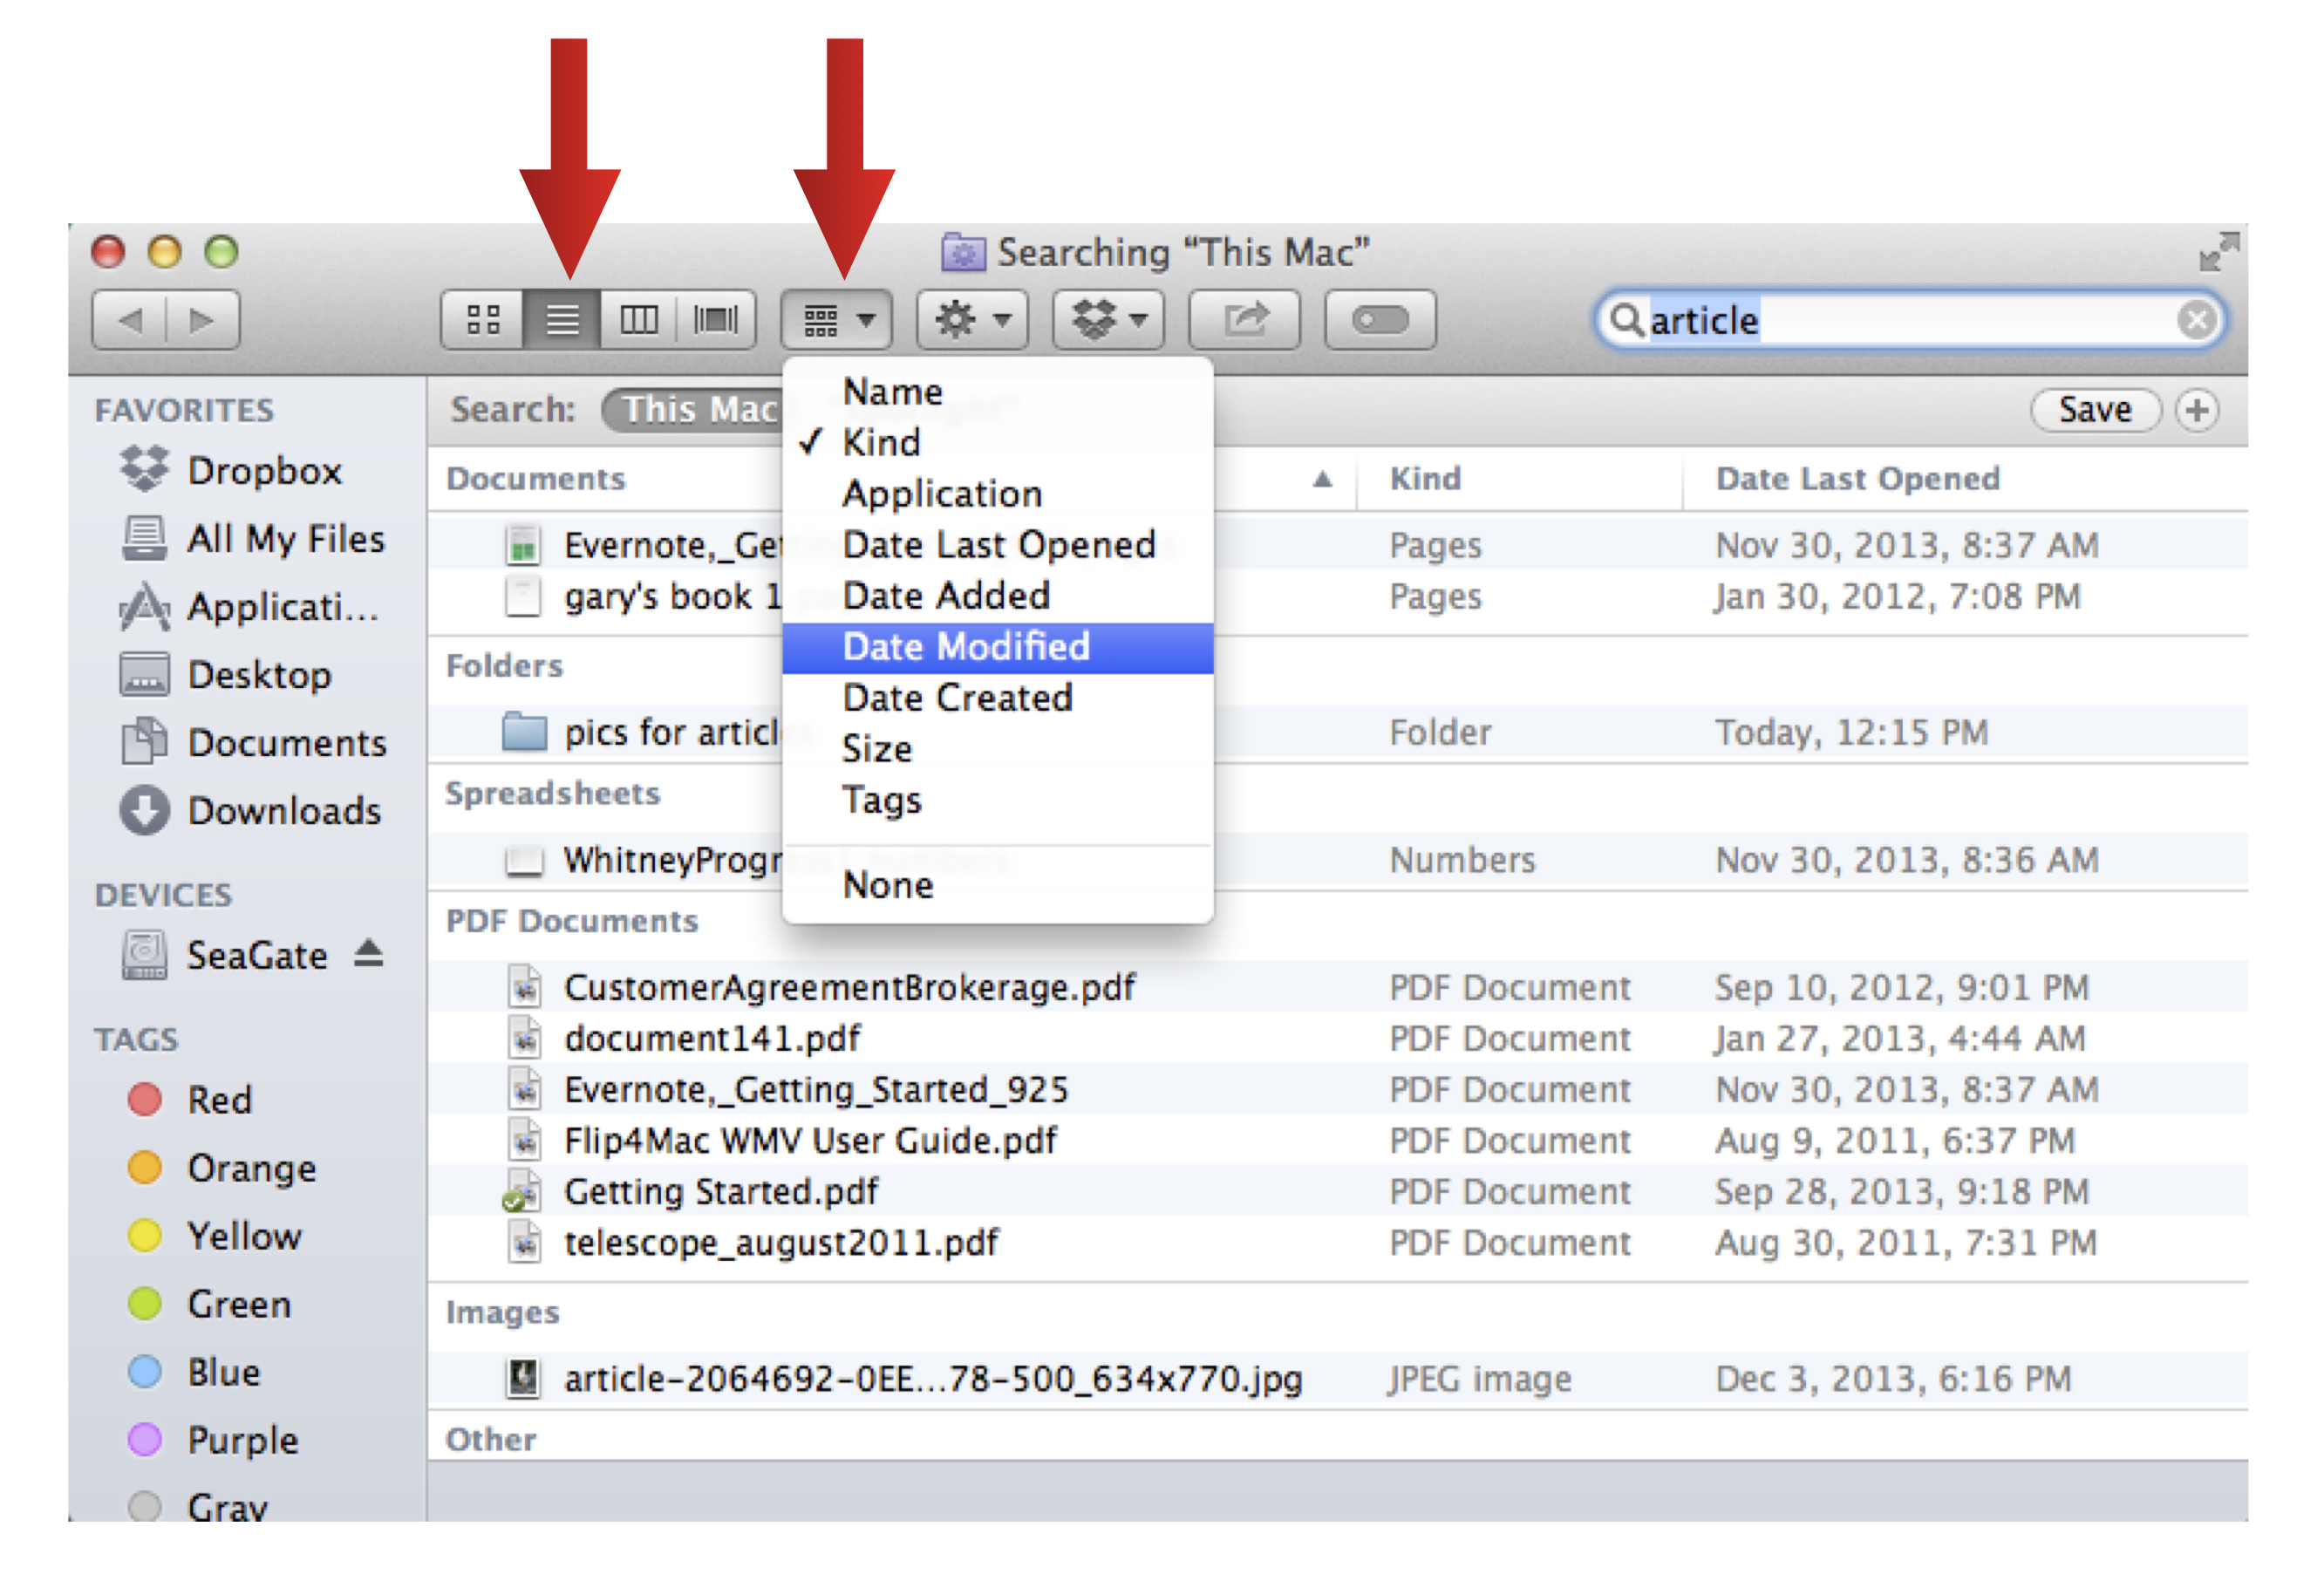This screenshot has width=2324, height=1581.
Task: Select Name from the sort options menu
Action: tap(891, 393)
